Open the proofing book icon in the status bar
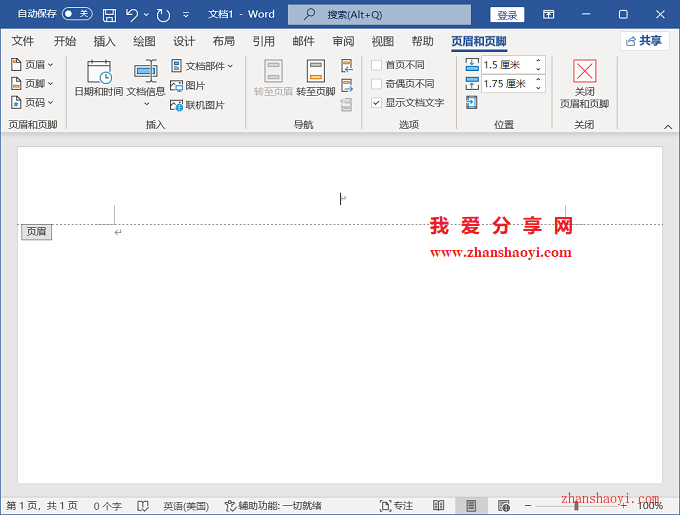Image resolution: width=680 pixels, height=515 pixels. click(143, 505)
